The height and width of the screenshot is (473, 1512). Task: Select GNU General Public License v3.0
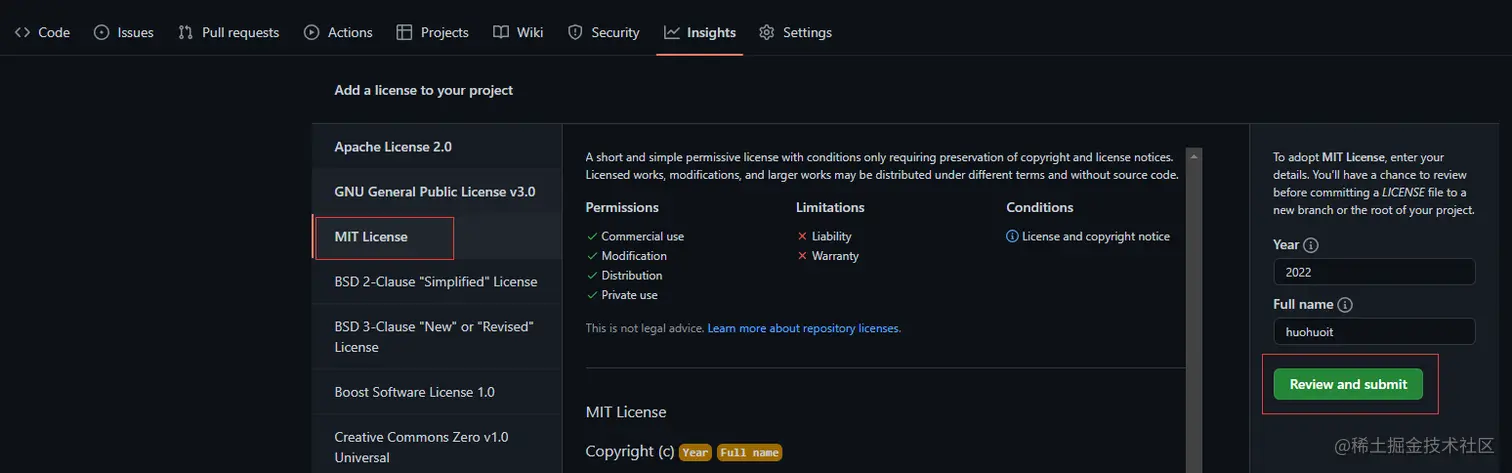coord(435,191)
